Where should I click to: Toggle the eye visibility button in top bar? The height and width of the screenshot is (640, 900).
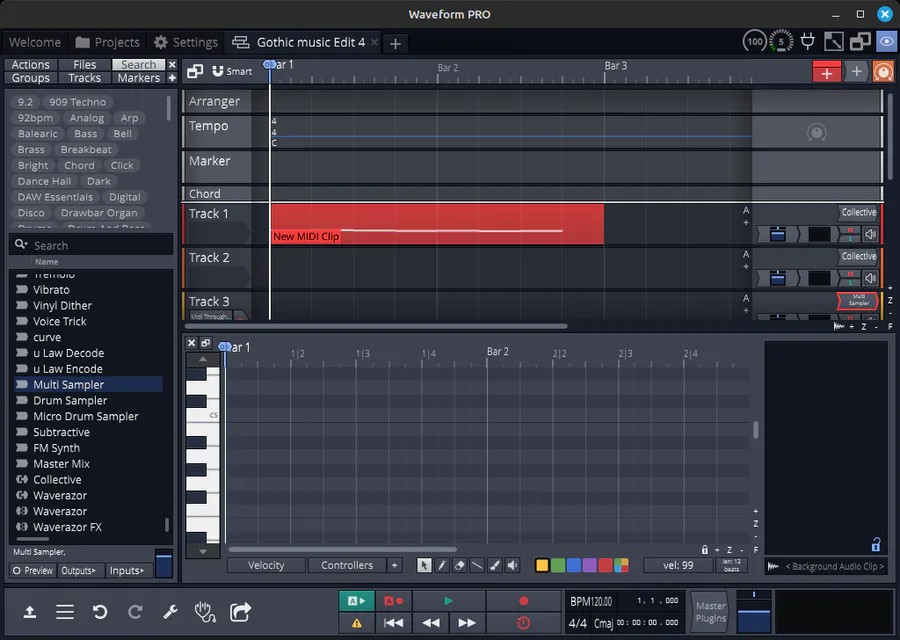pyautogui.click(x=886, y=41)
